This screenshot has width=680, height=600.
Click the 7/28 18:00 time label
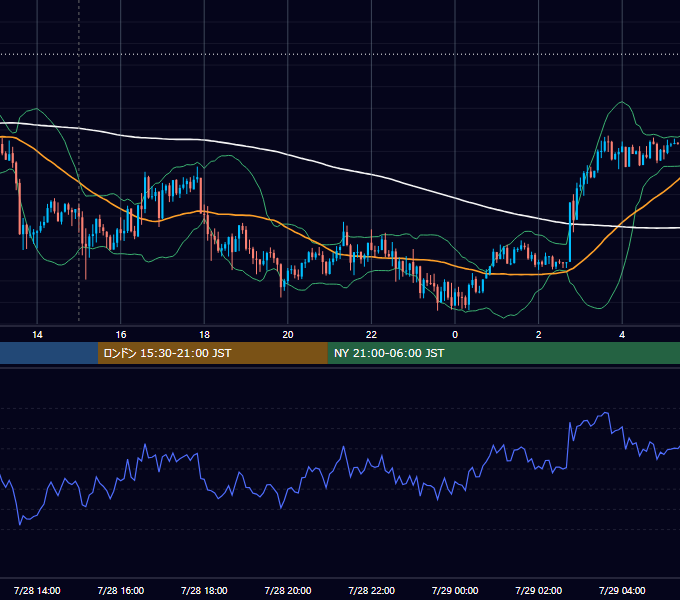(204, 590)
